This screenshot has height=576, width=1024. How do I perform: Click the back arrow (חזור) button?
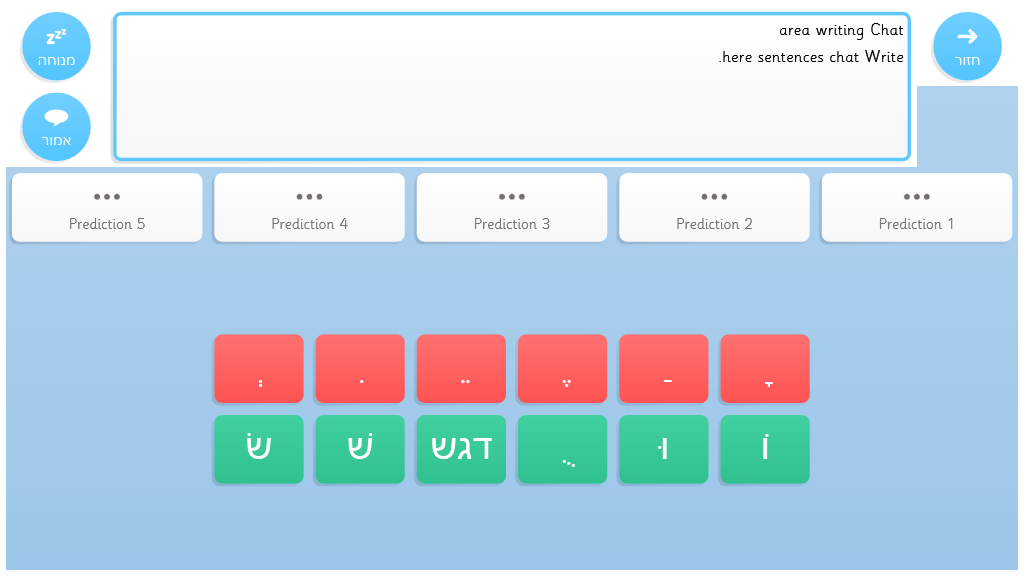point(967,46)
